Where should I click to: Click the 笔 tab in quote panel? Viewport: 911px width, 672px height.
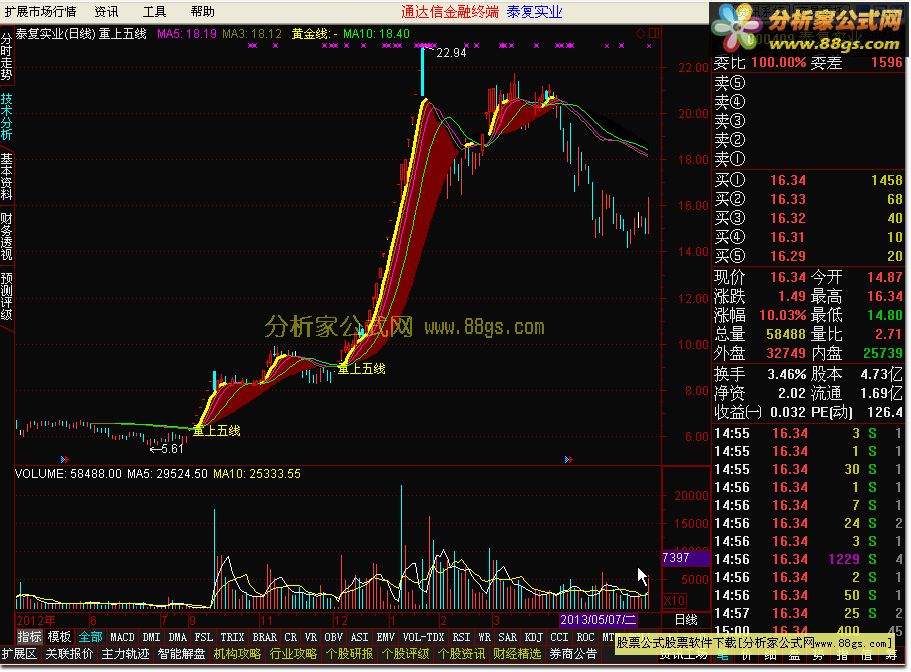pos(721,656)
